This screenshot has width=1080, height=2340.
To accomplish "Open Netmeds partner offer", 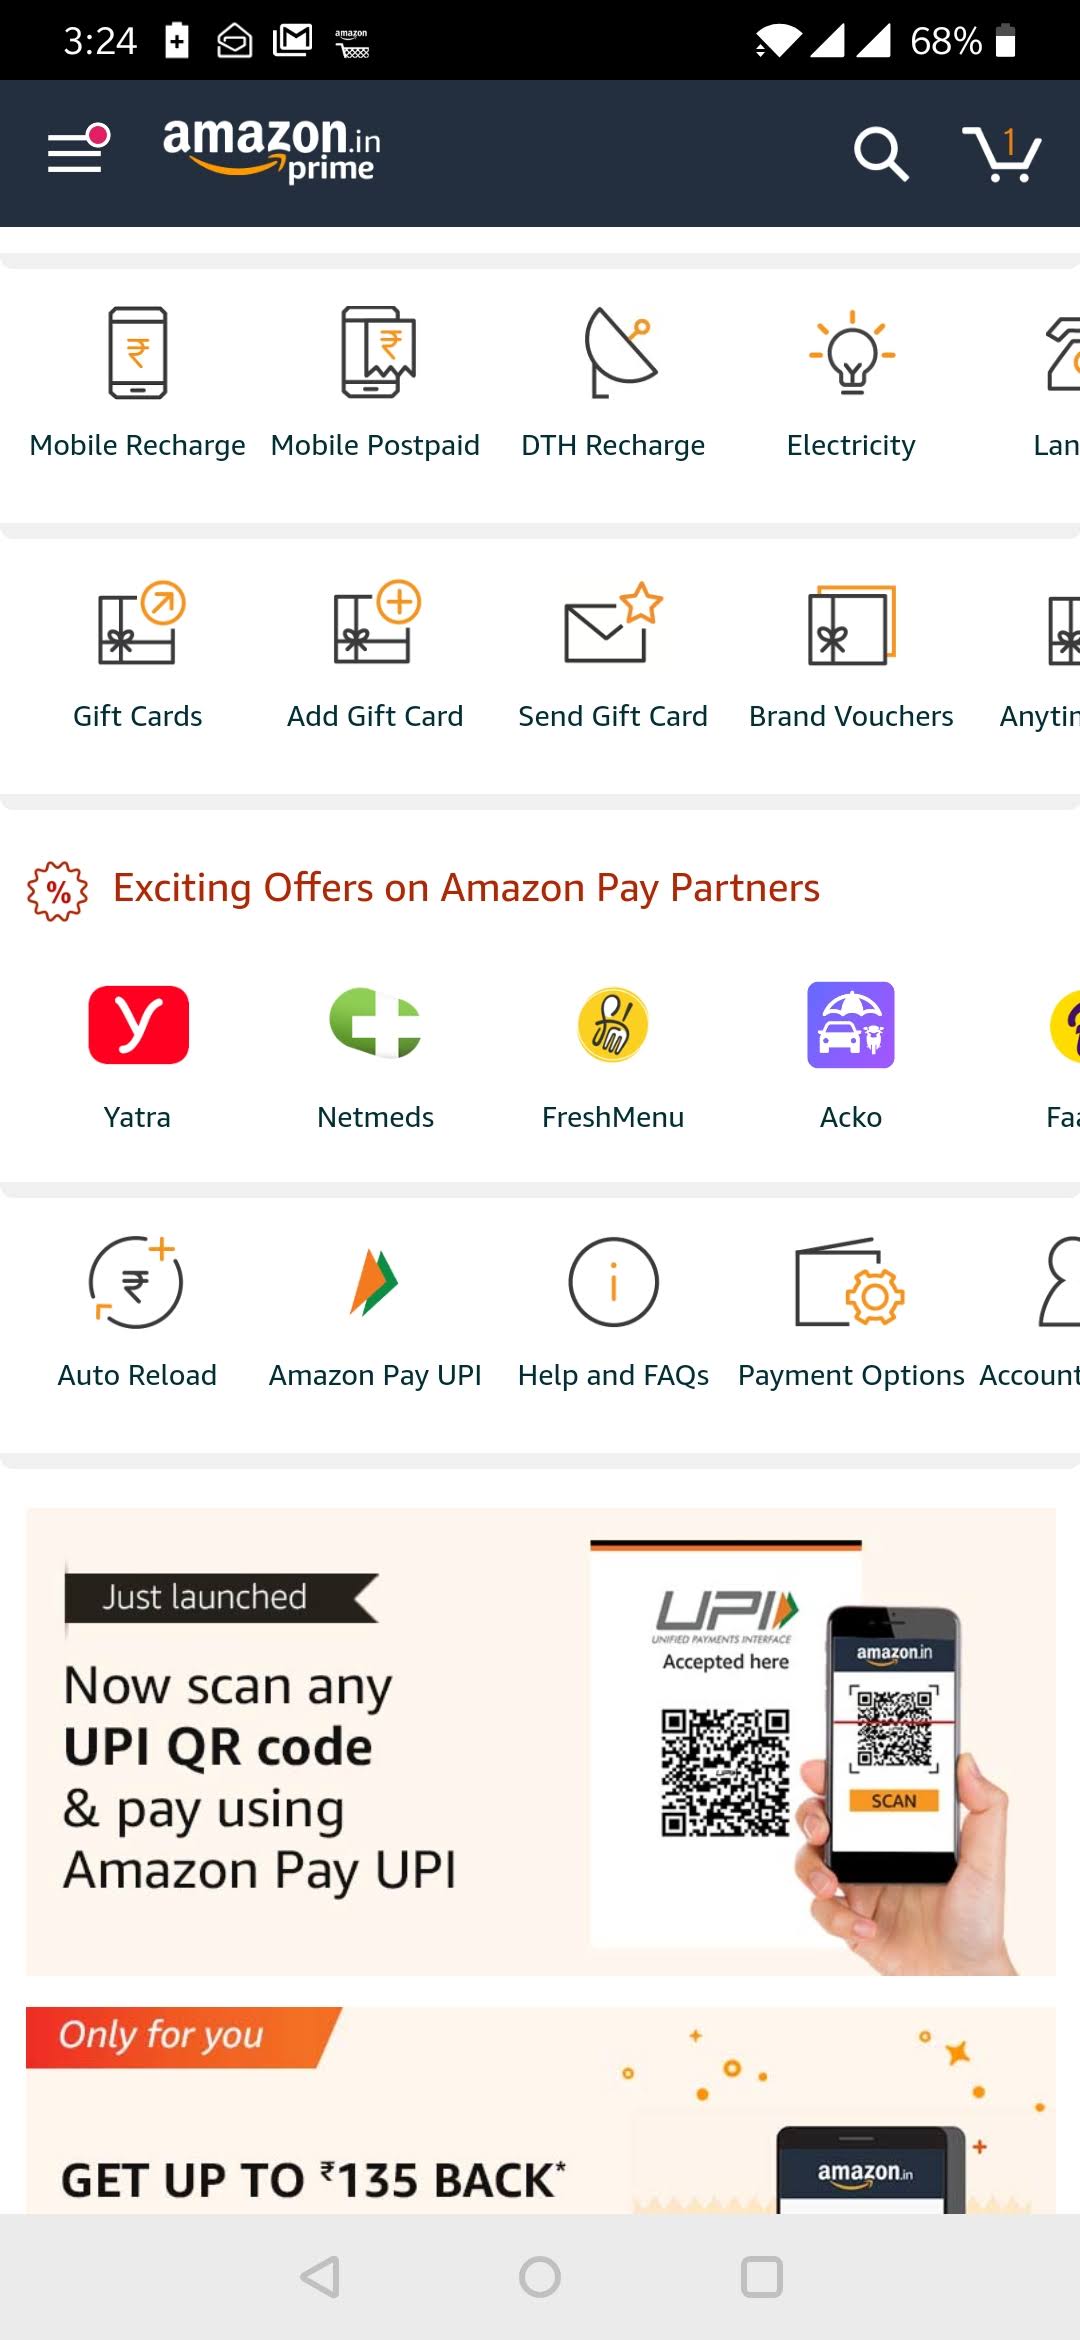I will tap(376, 1023).
